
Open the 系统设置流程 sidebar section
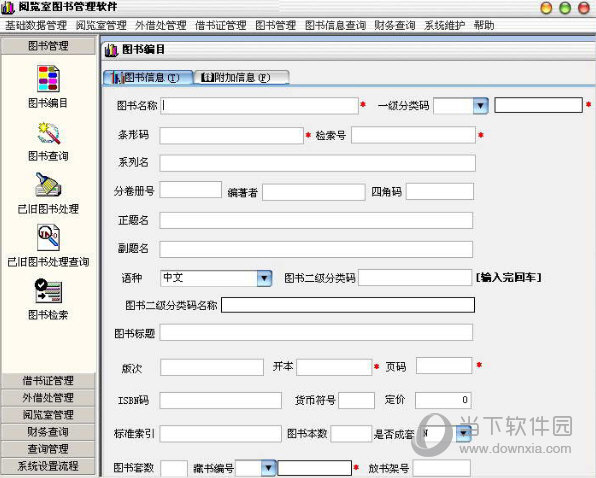click(48, 466)
